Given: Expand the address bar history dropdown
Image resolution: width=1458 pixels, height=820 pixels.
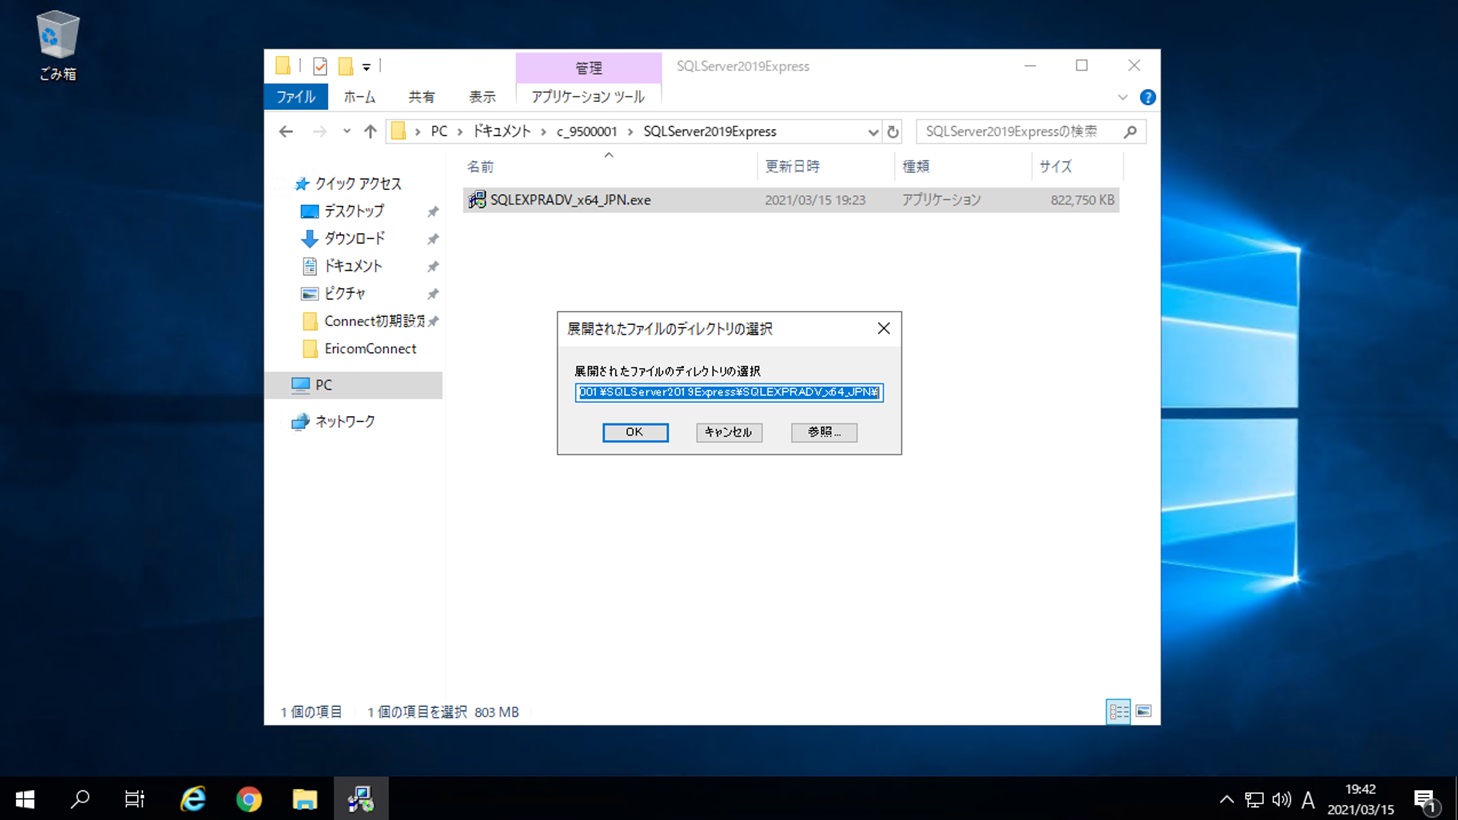Looking at the screenshot, I should 873,132.
